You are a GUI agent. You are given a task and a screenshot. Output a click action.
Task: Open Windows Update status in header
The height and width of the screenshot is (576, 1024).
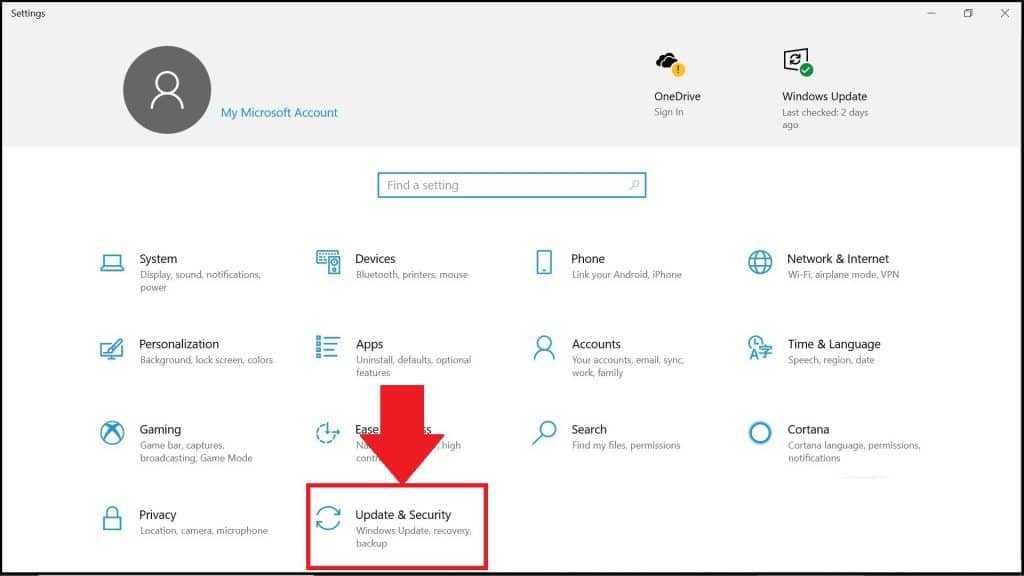pyautogui.click(x=823, y=97)
